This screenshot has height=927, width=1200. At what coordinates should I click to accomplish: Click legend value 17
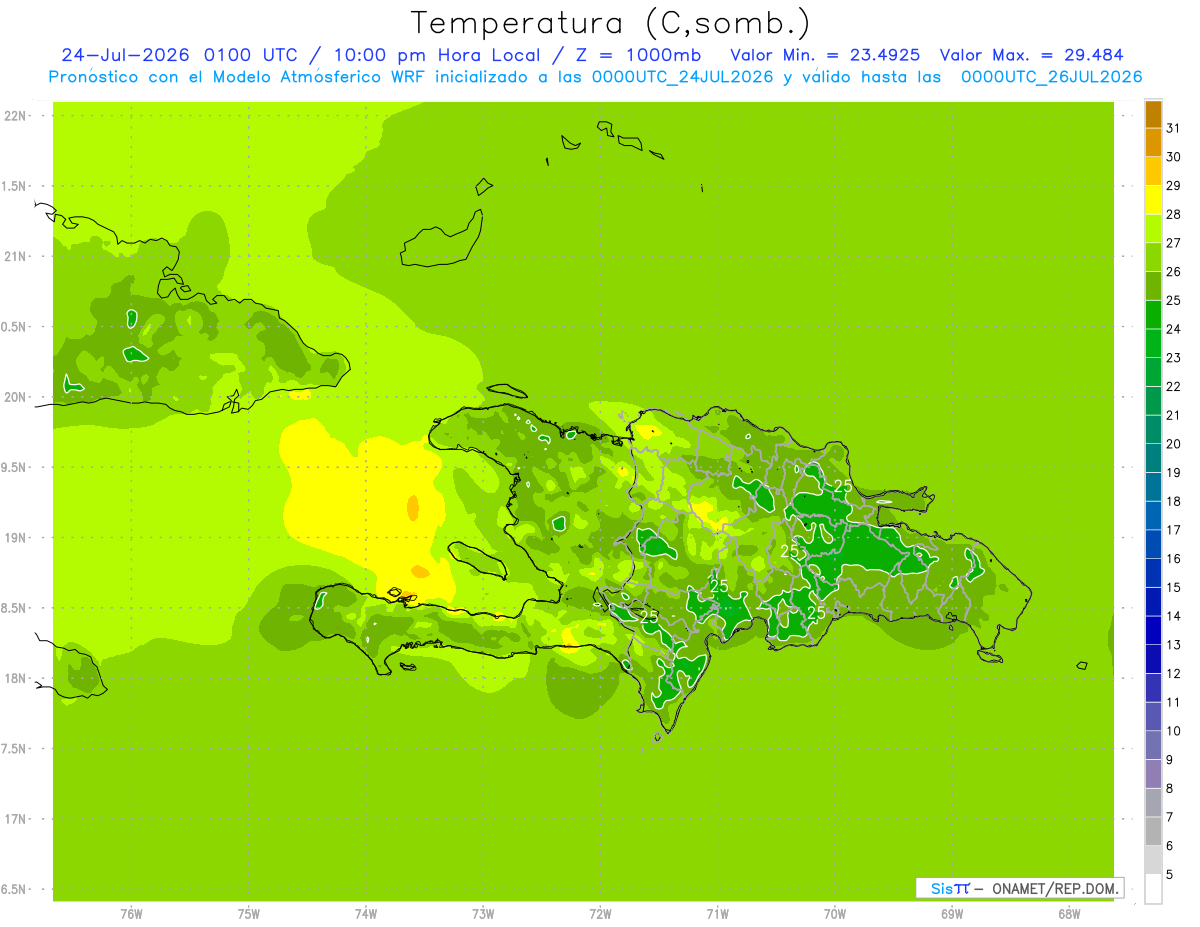click(1173, 530)
